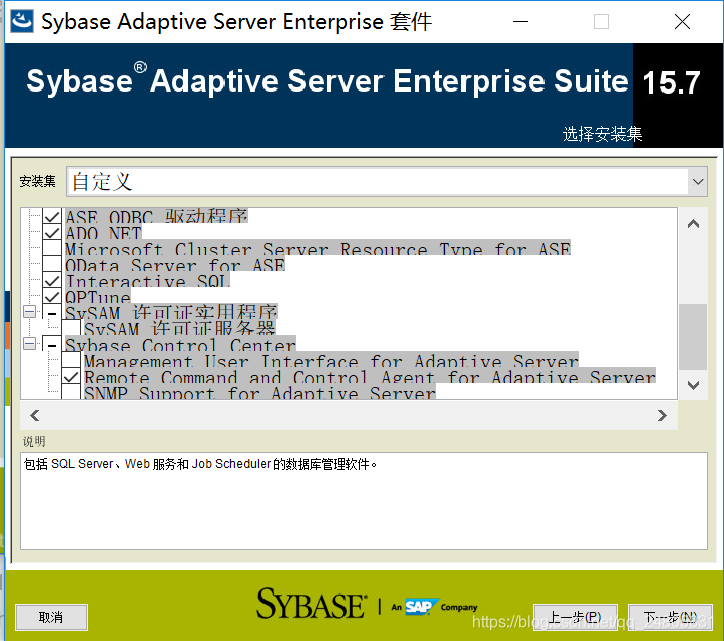
Task: Open the 安装集 dropdown arrow
Action: point(698,181)
